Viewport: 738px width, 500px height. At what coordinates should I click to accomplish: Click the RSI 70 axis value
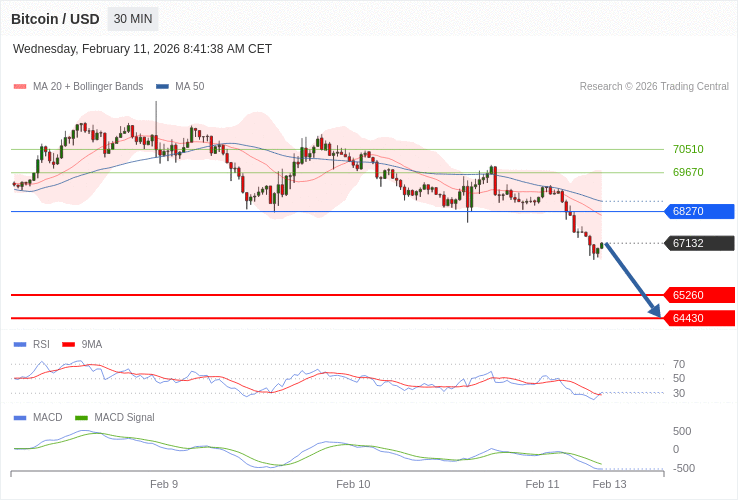(679, 364)
